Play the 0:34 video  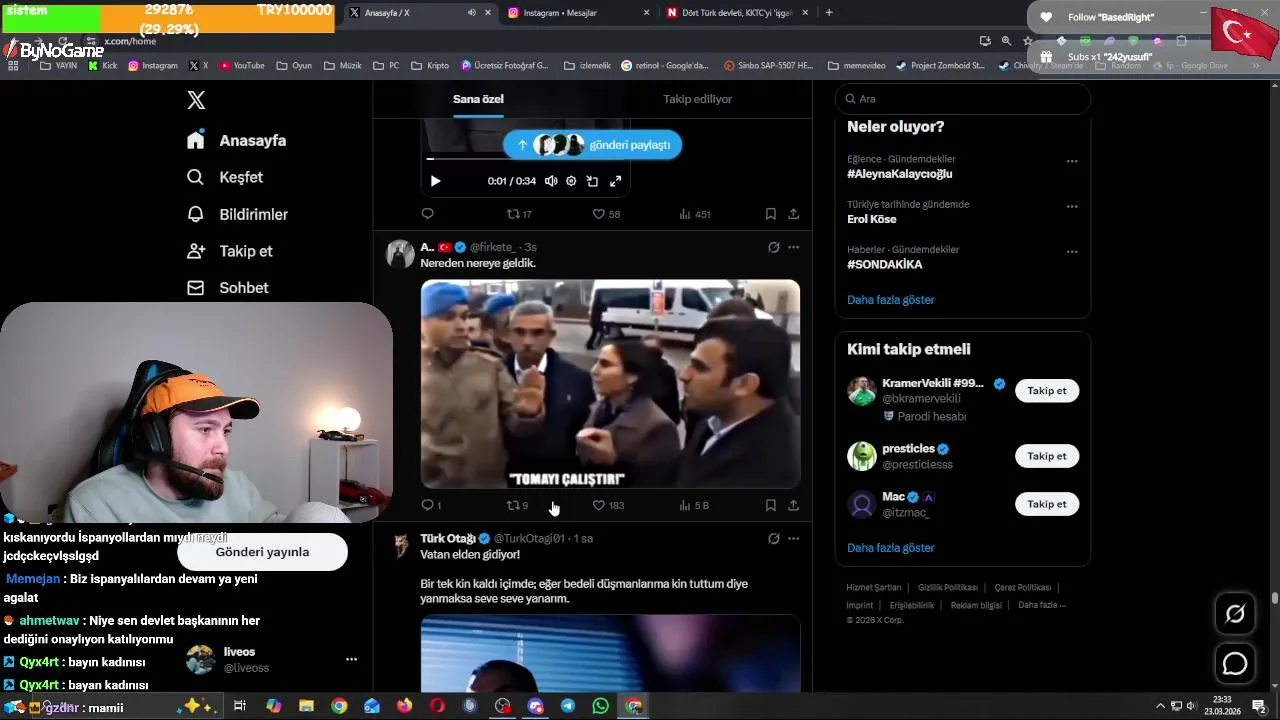[x=435, y=181]
